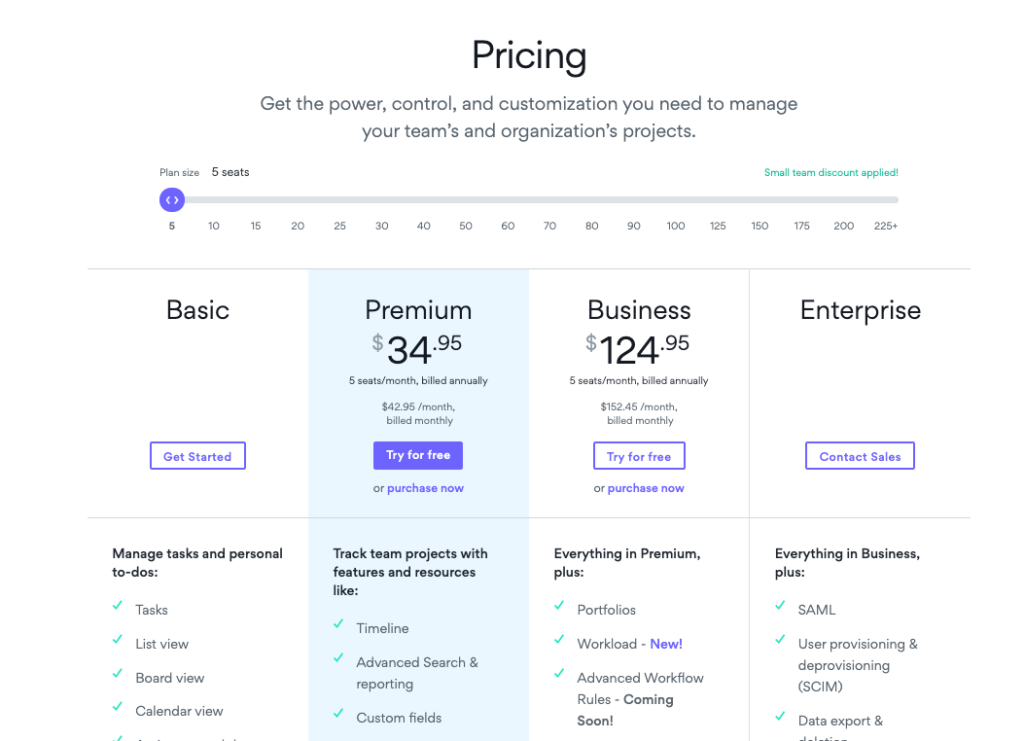The width and height of the screenshot is (1024, 741).
Task: Click Contact Sales for Enterprise
Action: pyautogui.click(x=859, y=455)
